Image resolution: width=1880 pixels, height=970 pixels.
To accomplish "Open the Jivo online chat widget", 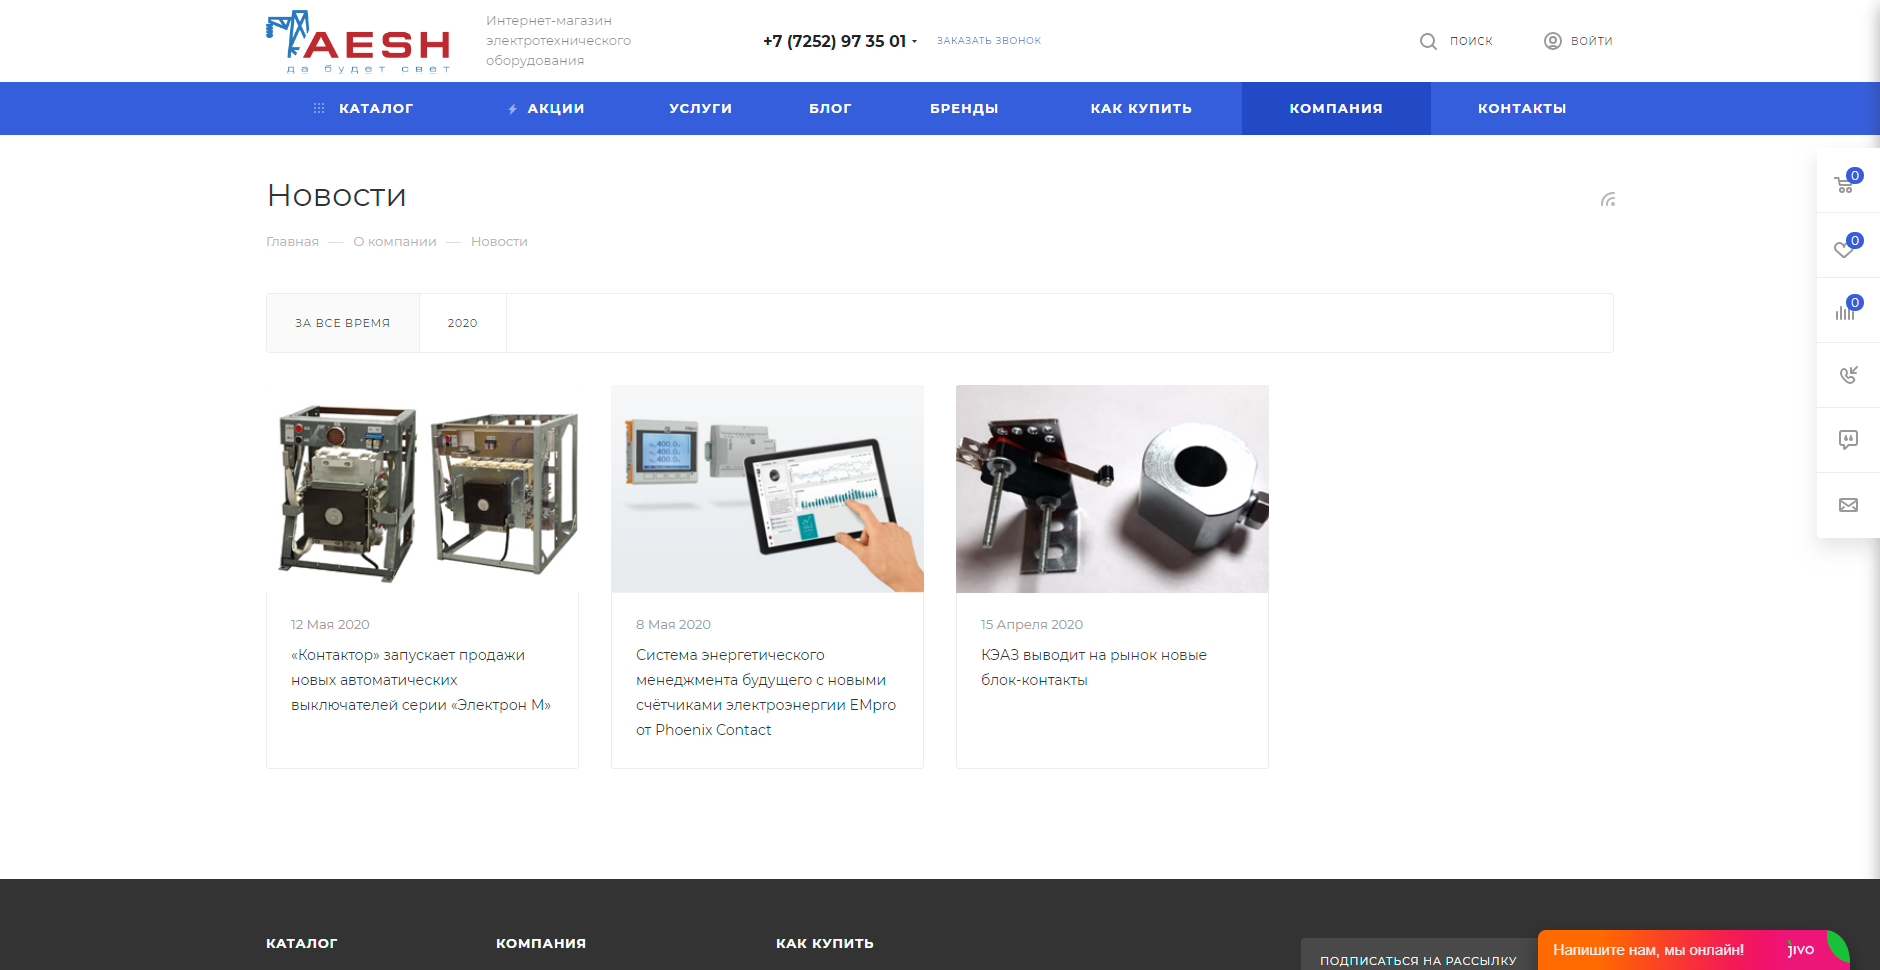I will click(1692, 950).
